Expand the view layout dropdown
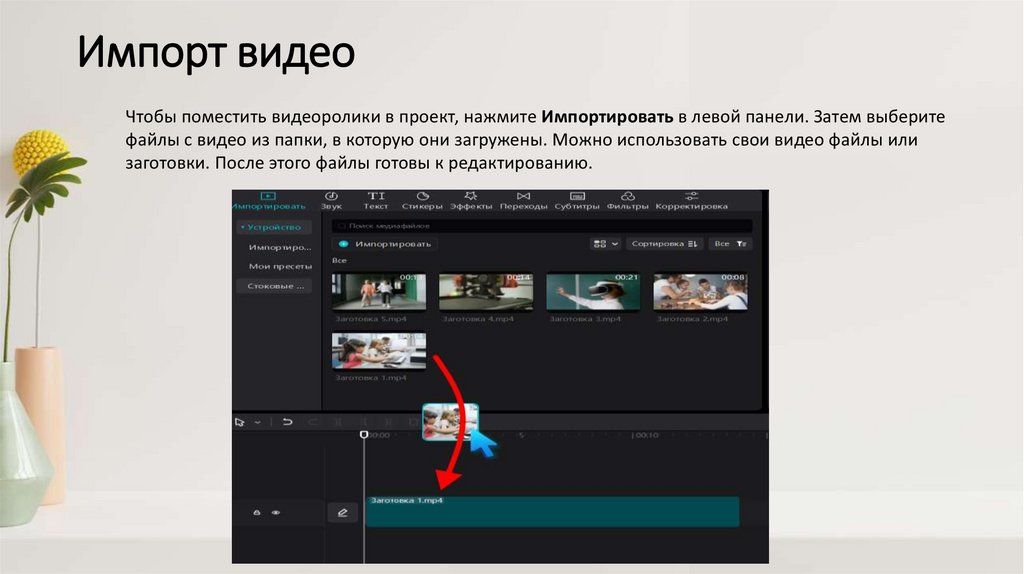 606,243
